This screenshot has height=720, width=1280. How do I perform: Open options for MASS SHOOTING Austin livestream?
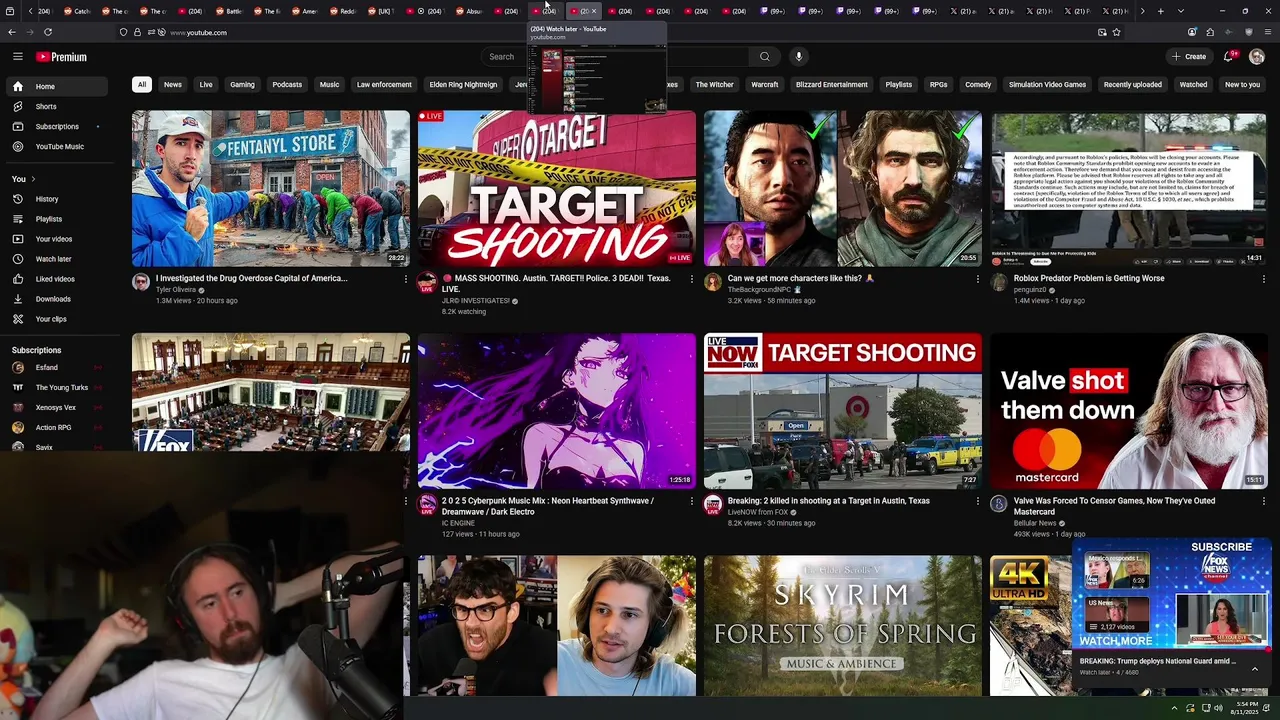tap(691, 279)
